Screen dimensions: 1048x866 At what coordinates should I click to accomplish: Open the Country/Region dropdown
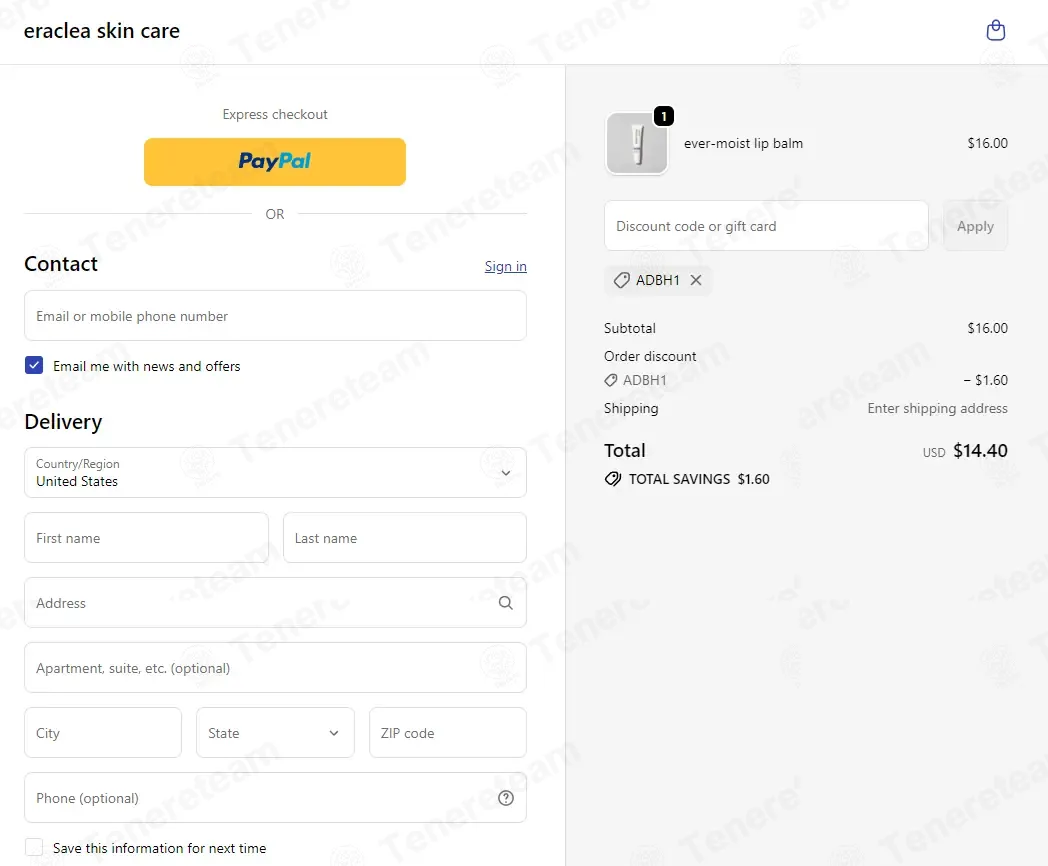coord(275,472)
